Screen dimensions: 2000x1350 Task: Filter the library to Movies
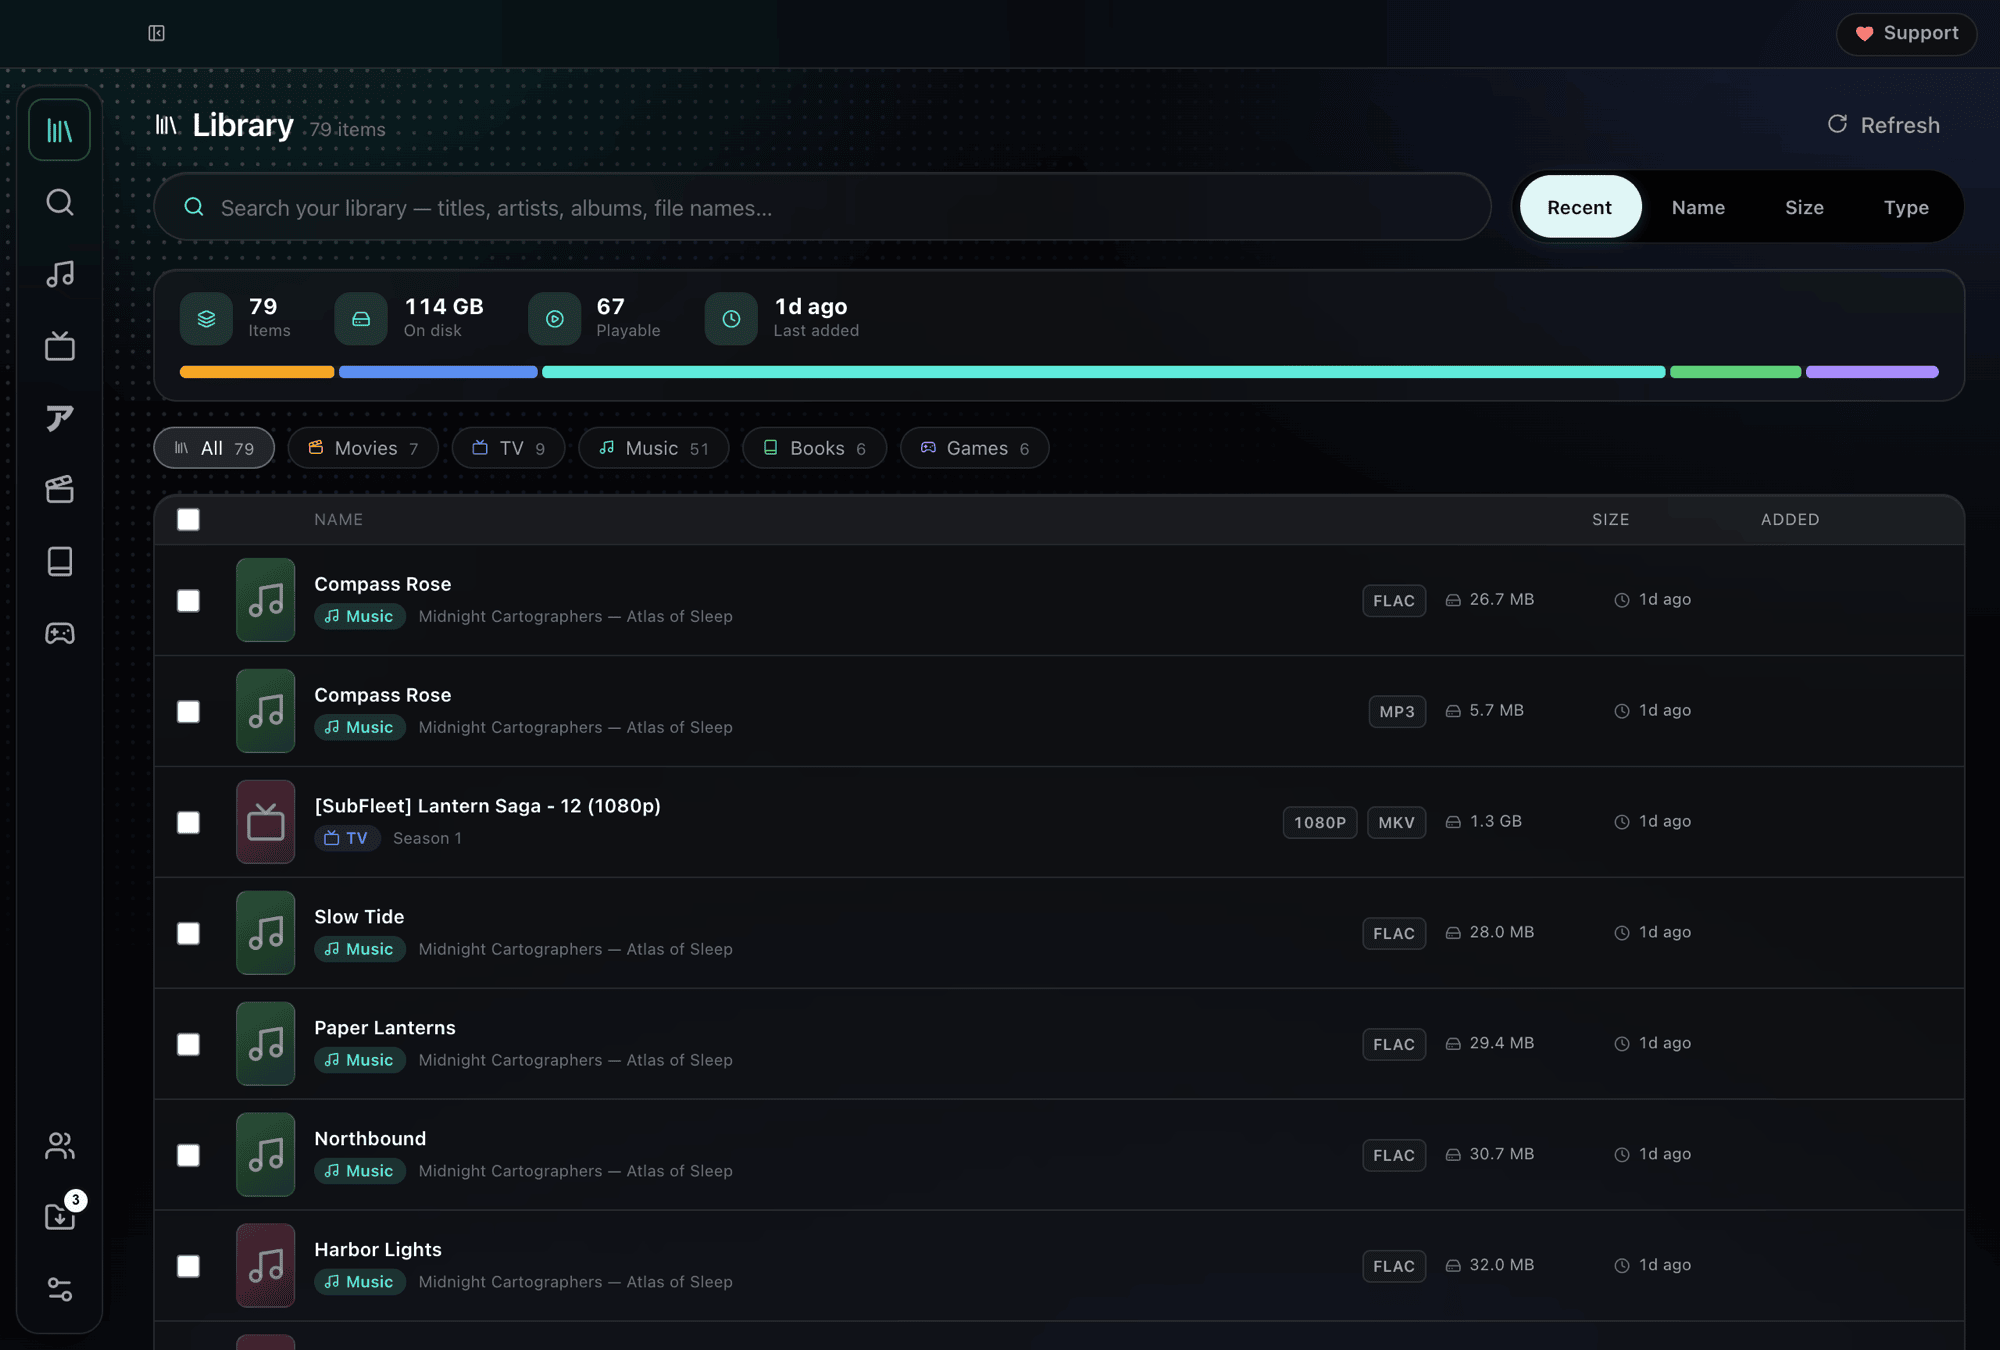coord(363,448)
